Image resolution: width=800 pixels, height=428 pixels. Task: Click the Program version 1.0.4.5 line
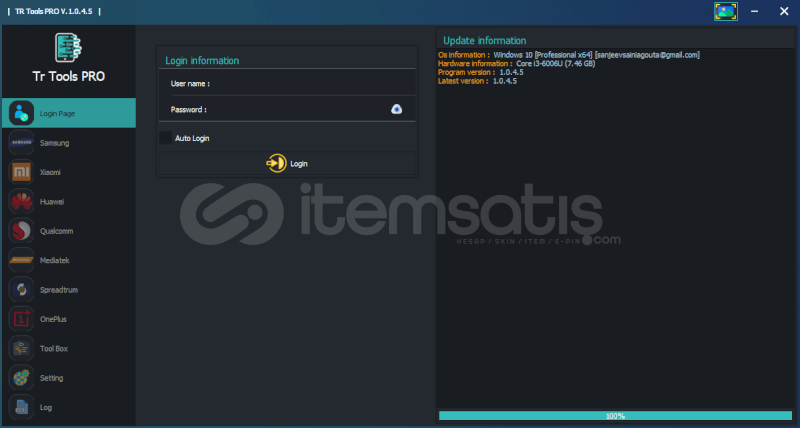481,72
